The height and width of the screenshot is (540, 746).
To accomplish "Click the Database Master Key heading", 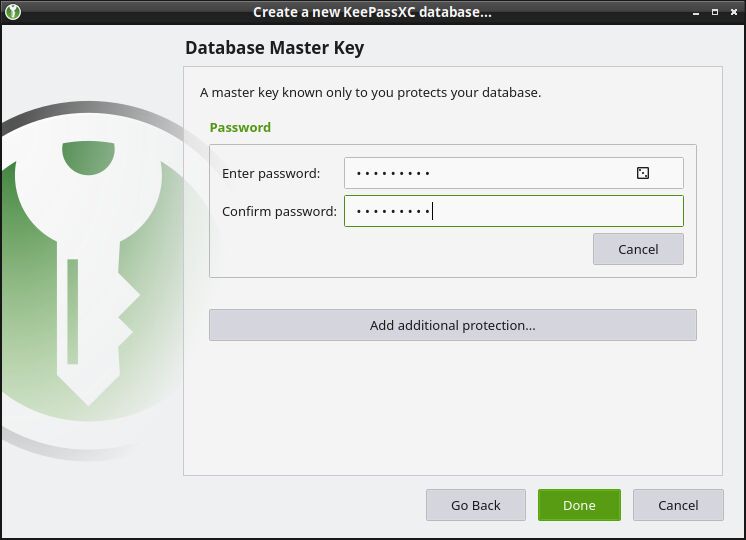I will point(275,48).
